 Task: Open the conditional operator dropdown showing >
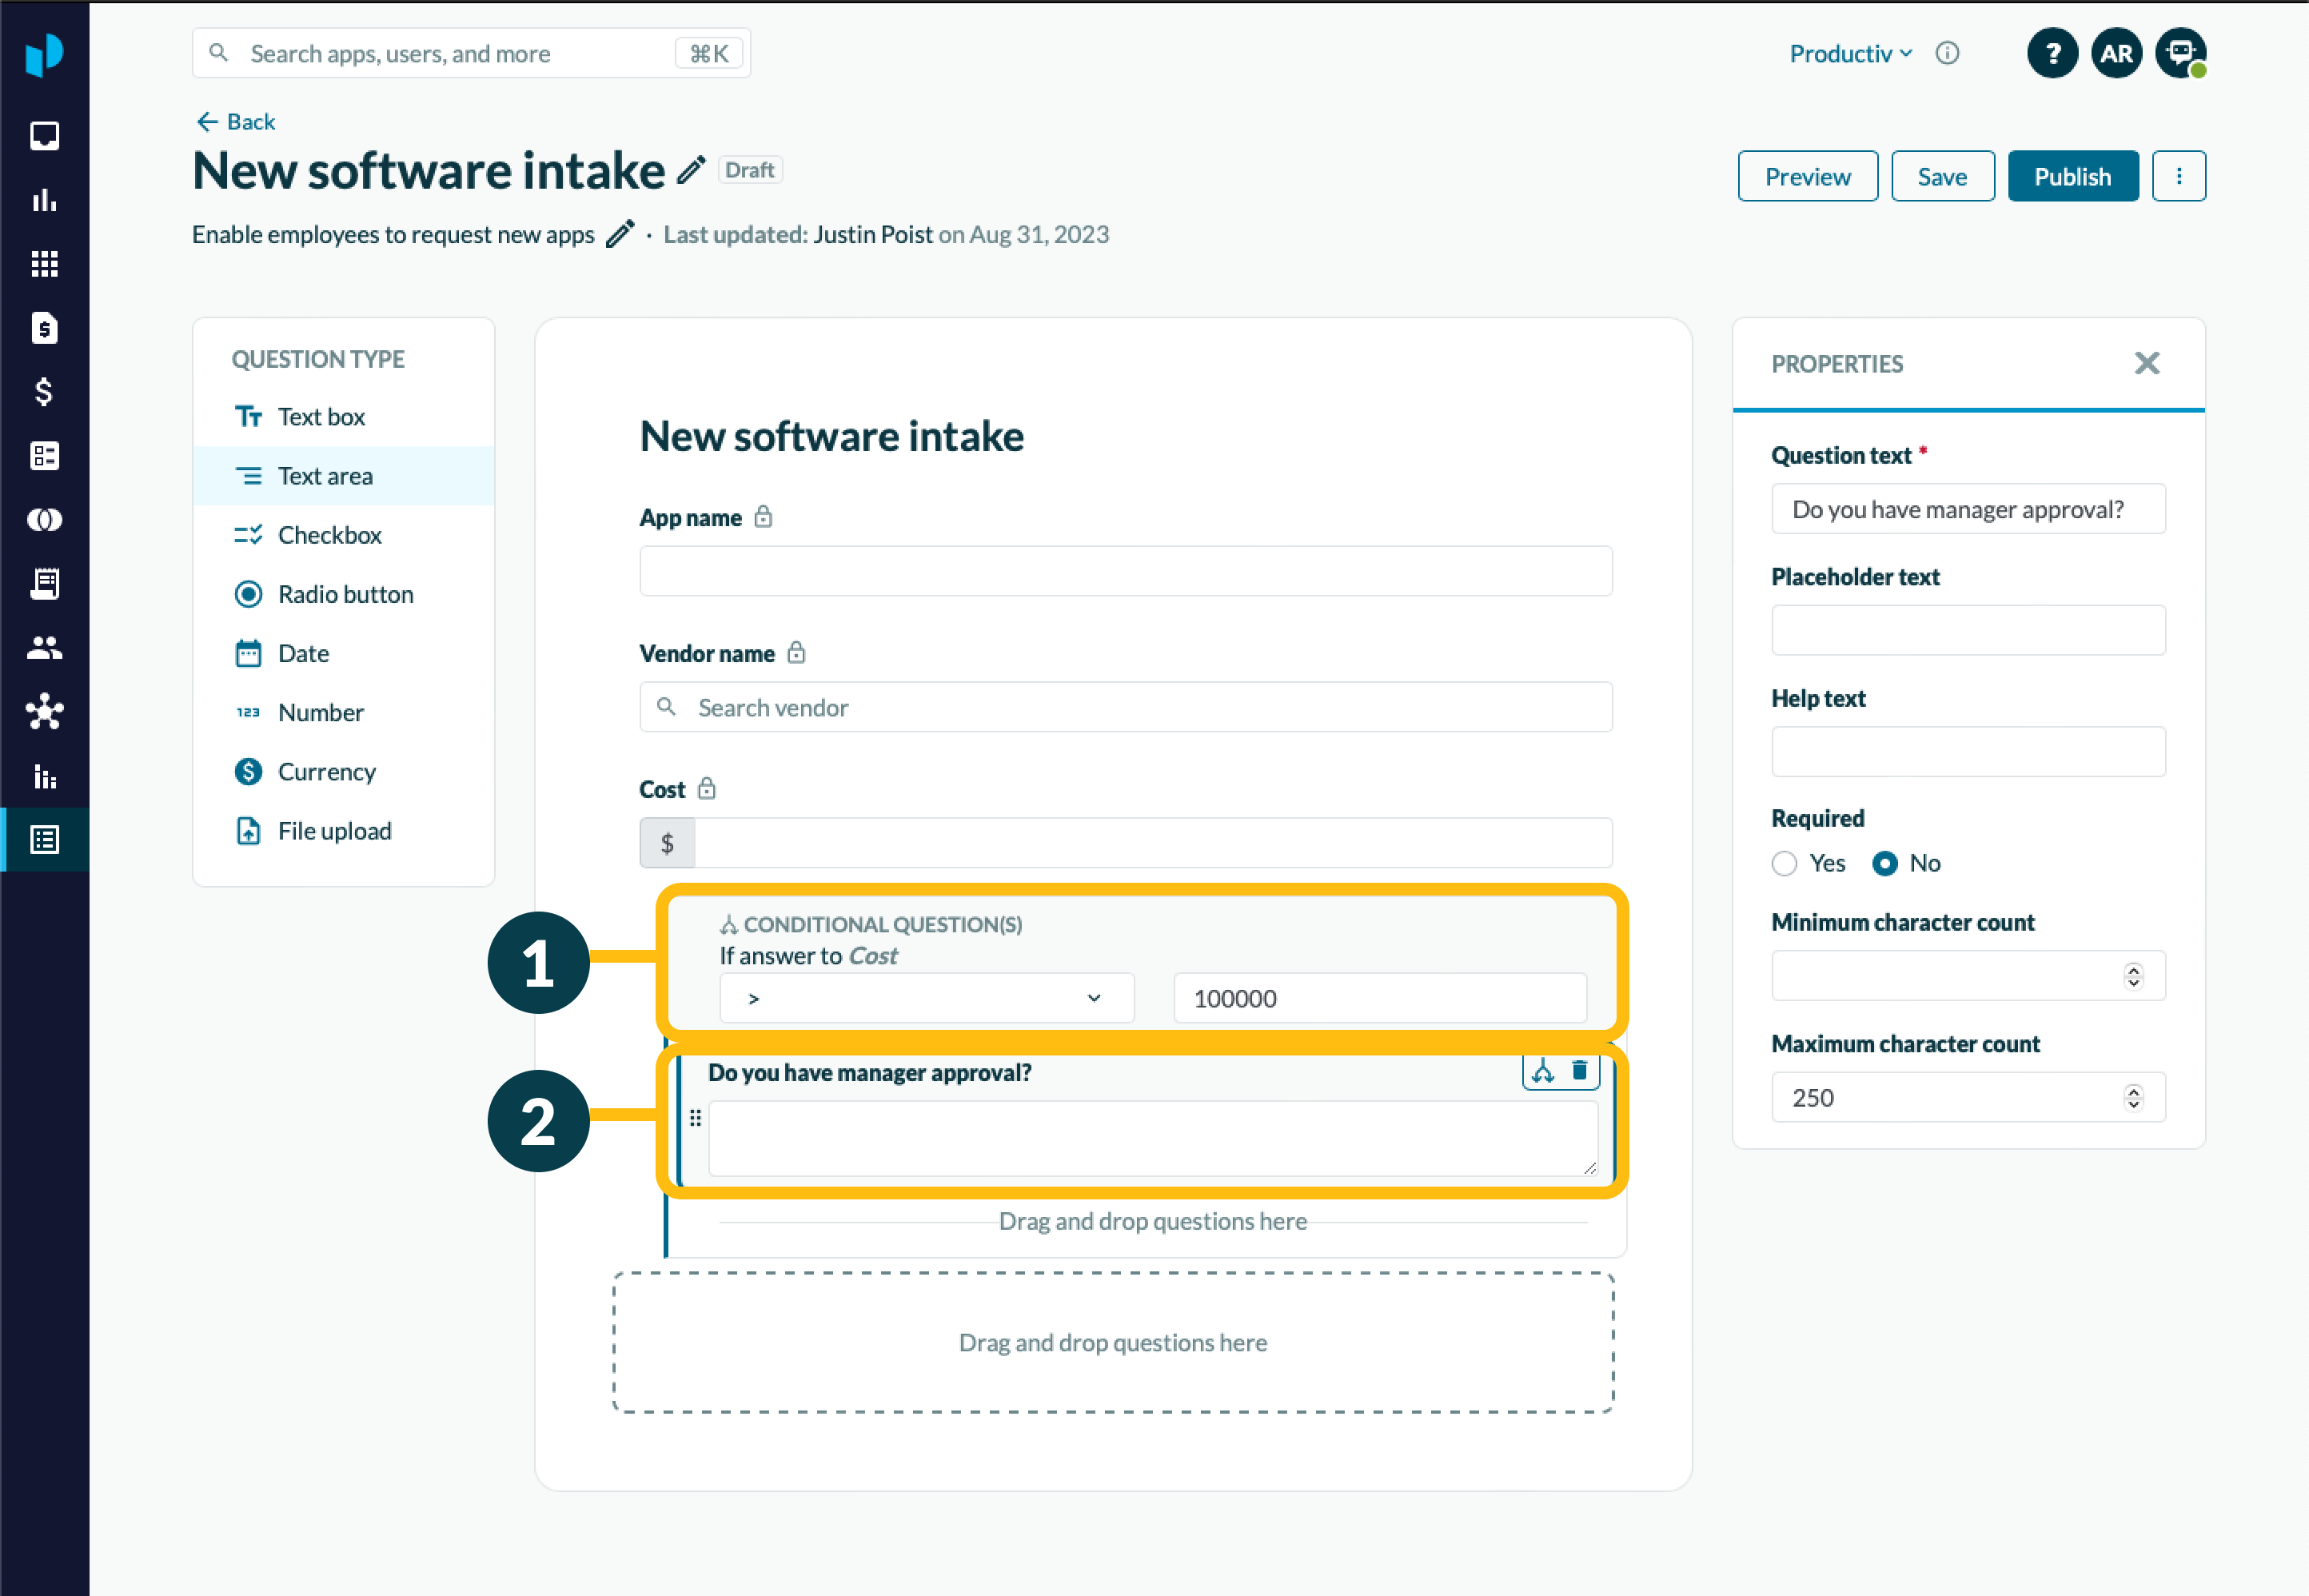coord(926,998)
